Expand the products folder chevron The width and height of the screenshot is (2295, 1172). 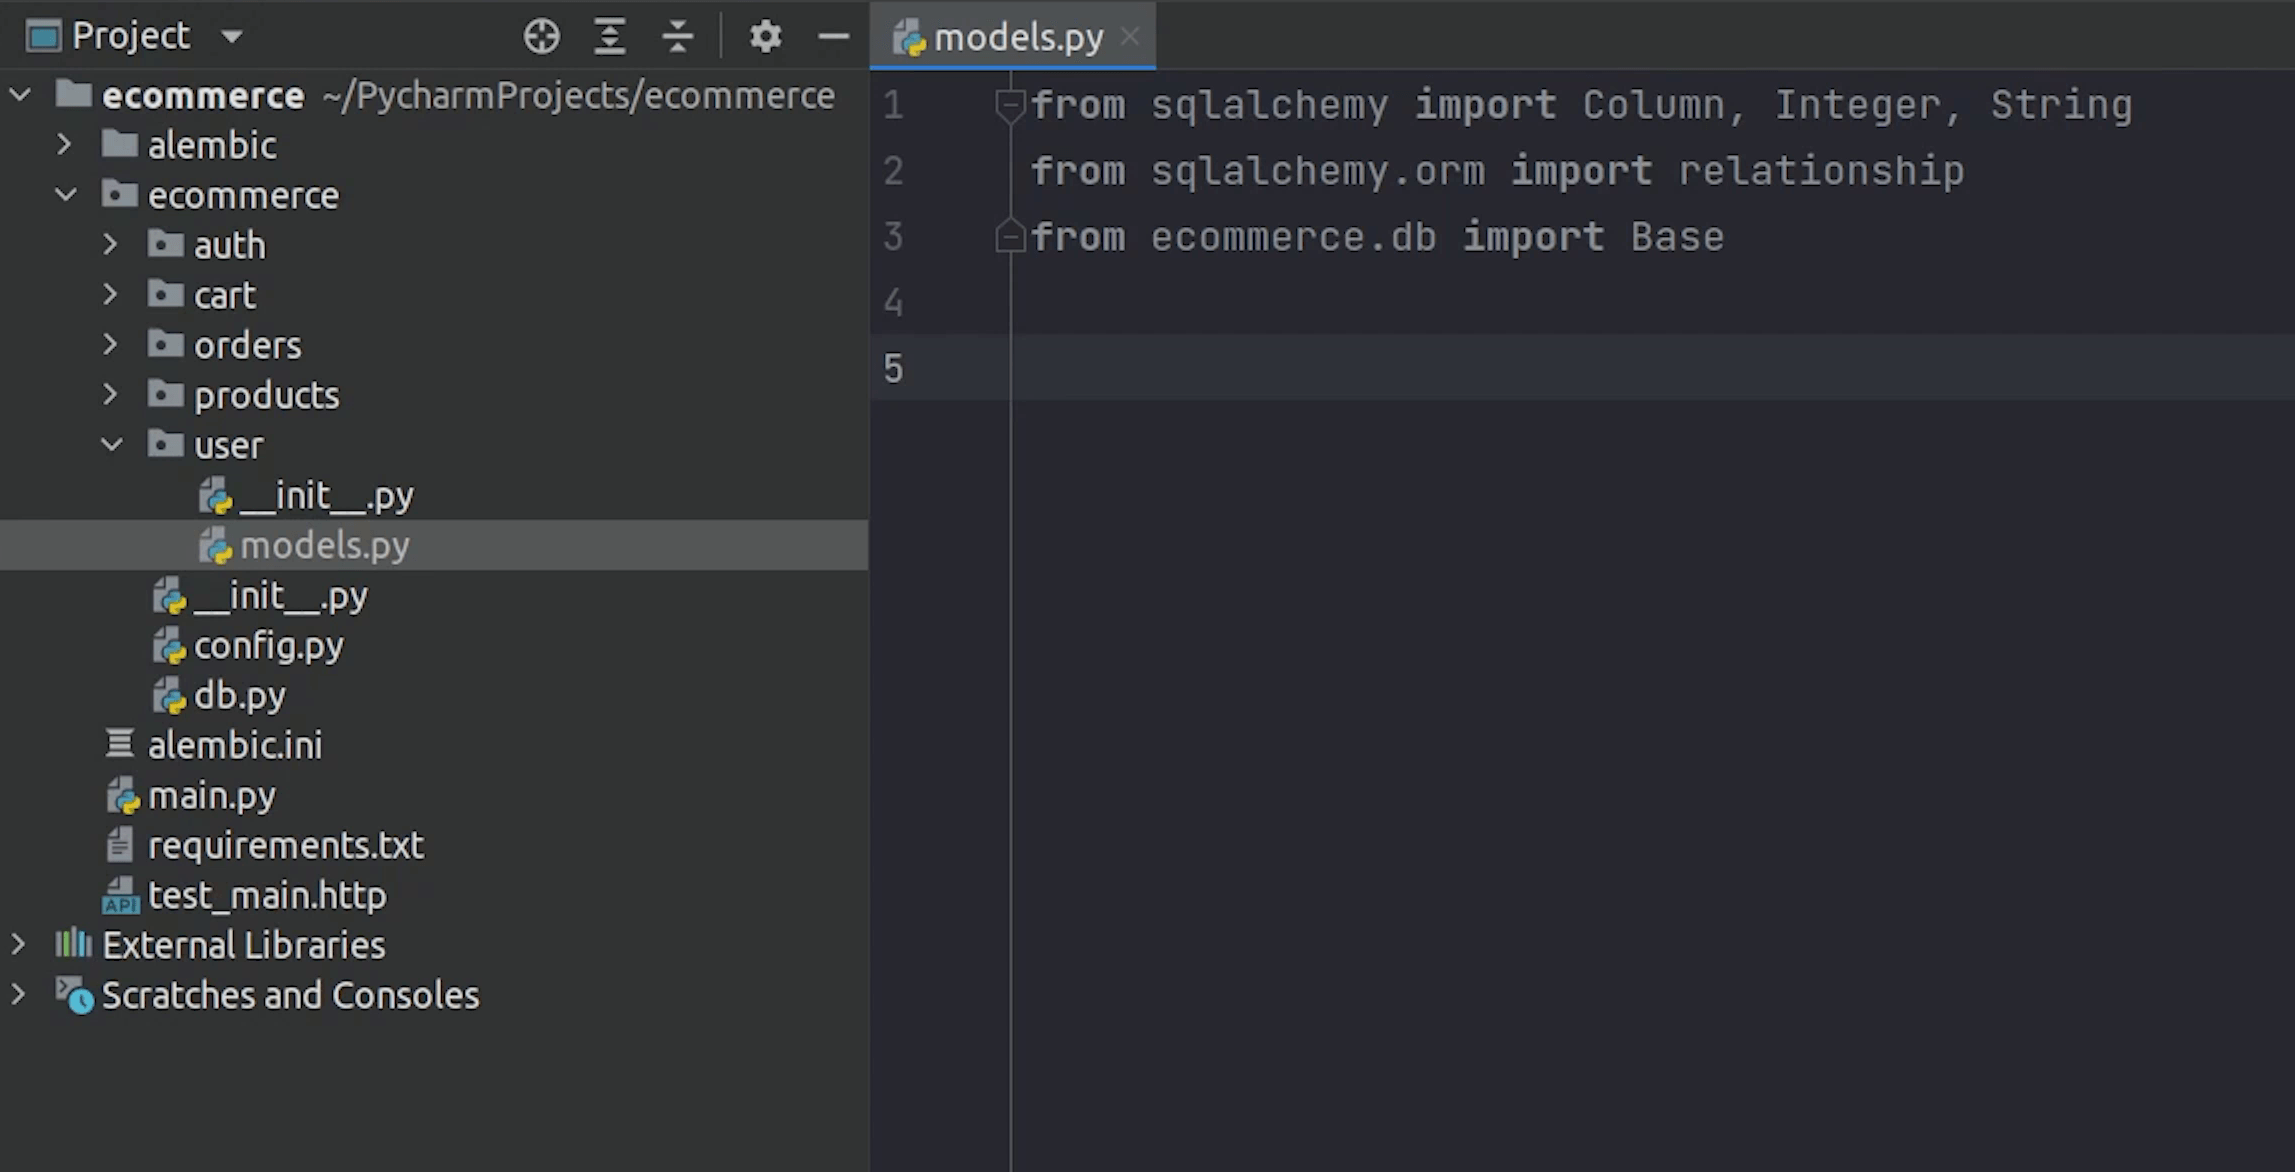[111, 395]
